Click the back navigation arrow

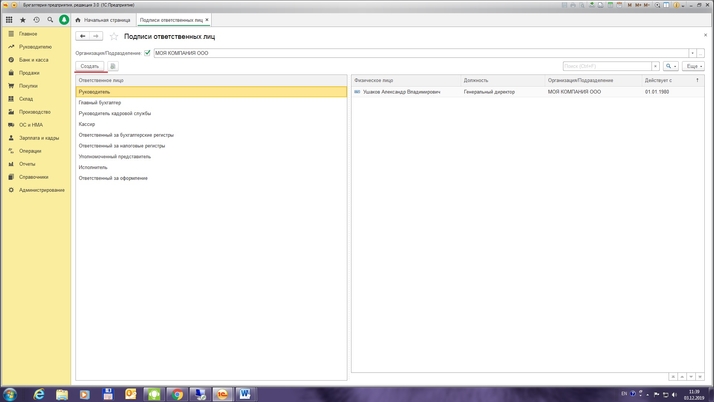coord(83,36)
